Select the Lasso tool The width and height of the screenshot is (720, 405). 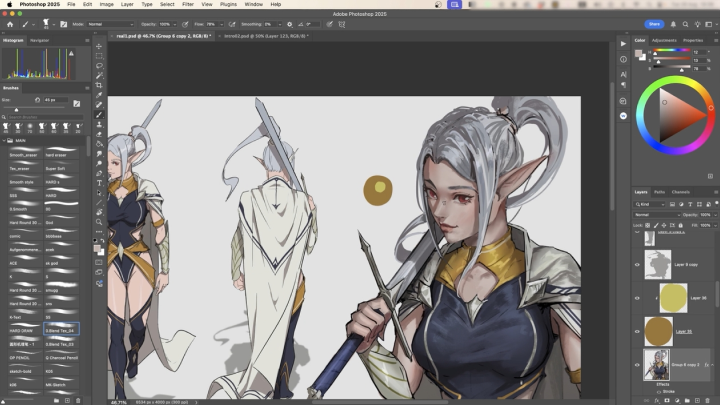(99, 66)
